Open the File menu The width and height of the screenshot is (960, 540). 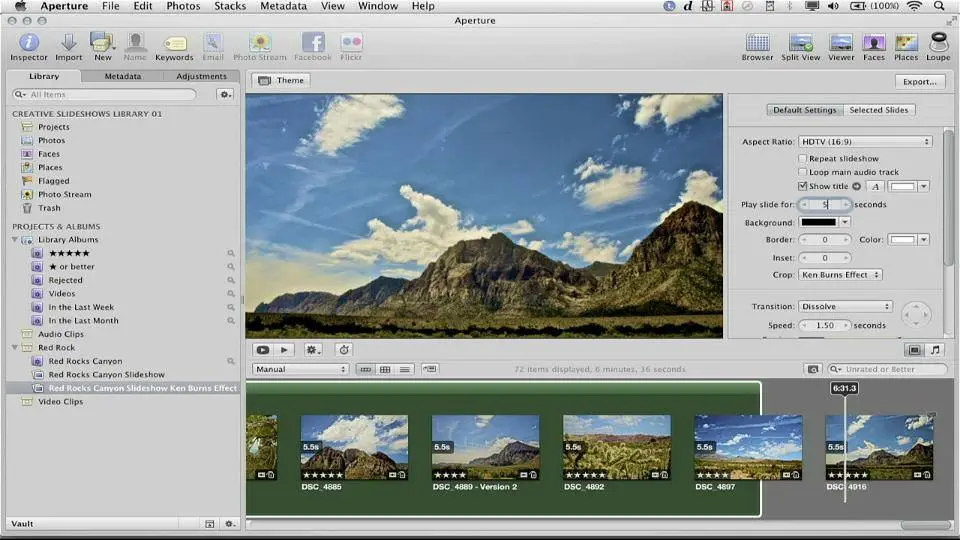pos(111,6)
